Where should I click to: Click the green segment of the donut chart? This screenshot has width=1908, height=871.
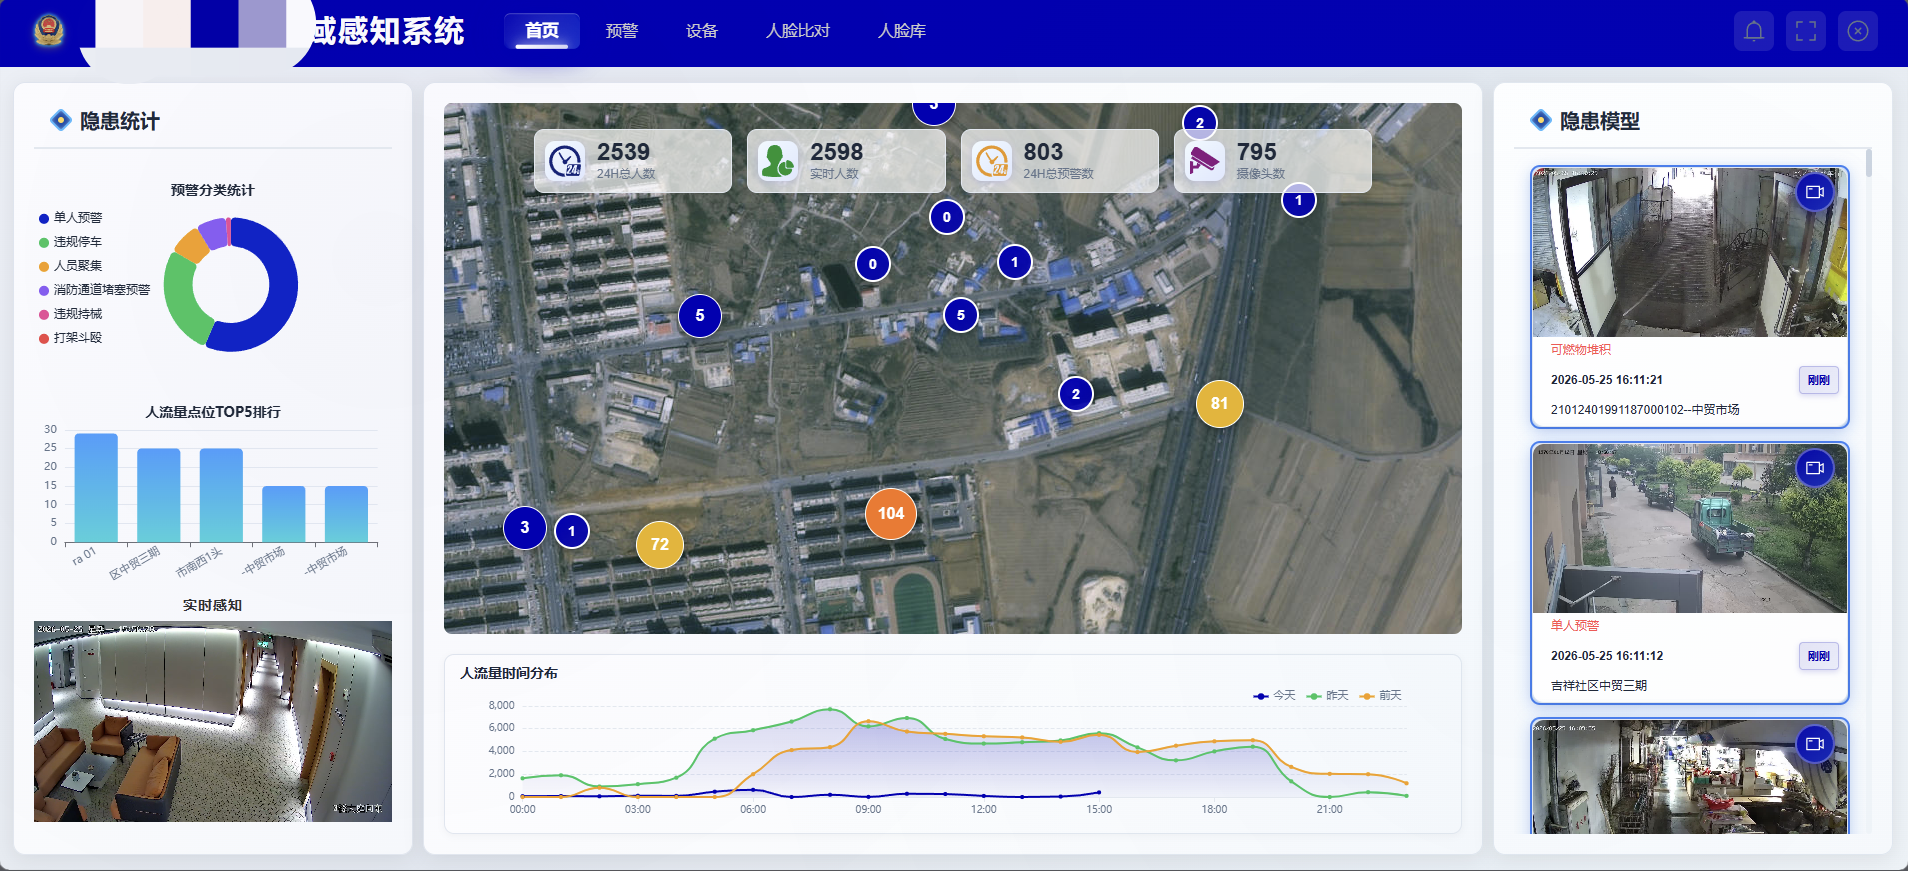click(x=181, y=298)
